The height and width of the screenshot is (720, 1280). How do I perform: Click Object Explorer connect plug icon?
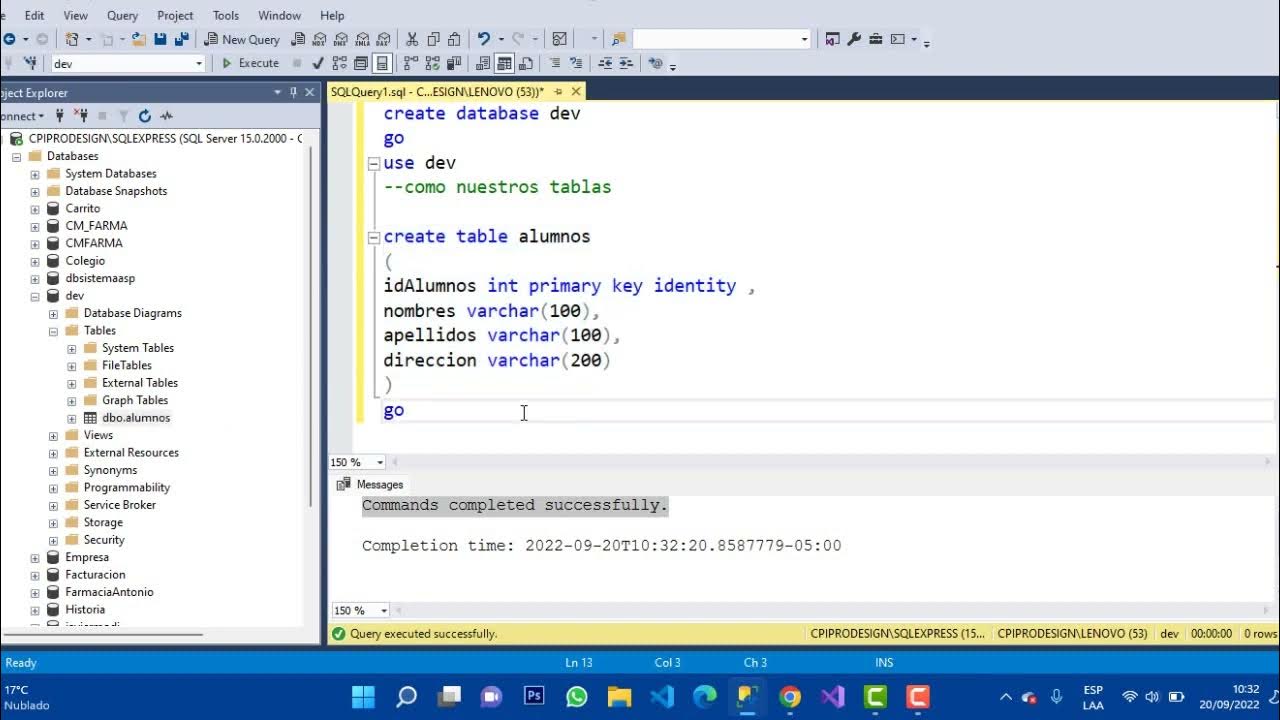(60, 116)
